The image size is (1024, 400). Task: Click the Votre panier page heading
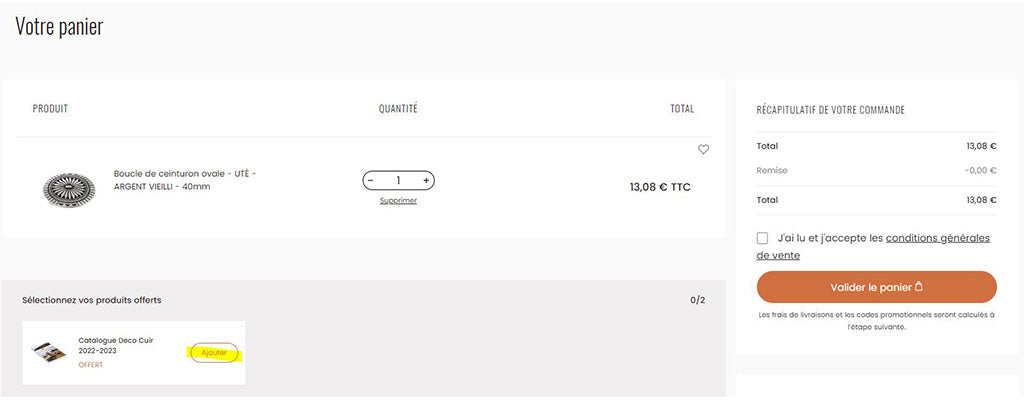(59, 27)
